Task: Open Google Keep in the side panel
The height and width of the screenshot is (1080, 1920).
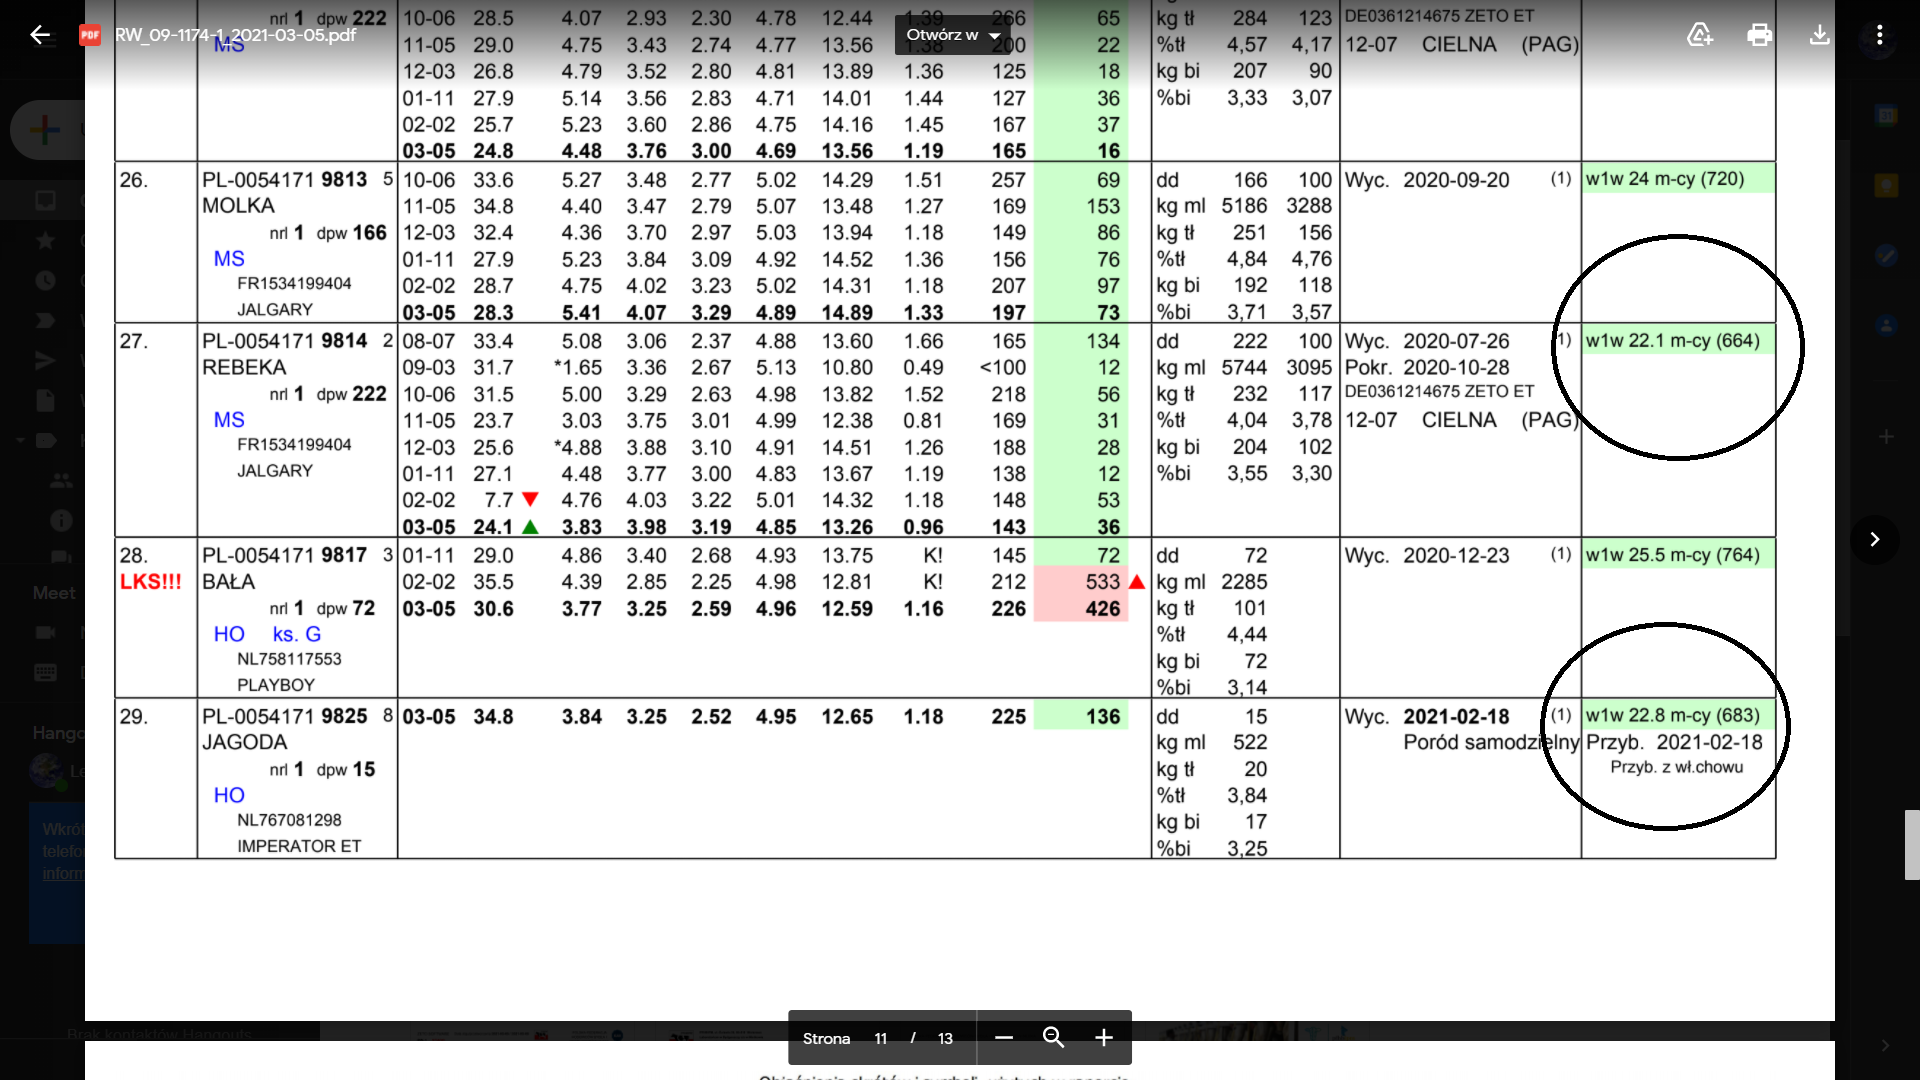Action: [x=1886, y=186]
